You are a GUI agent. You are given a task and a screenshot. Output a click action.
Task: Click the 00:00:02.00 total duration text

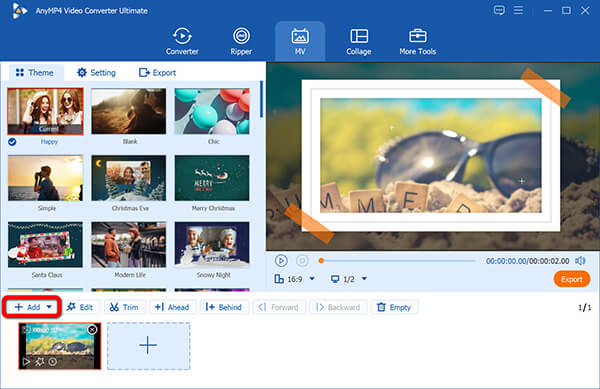click(x=549, y=261)
